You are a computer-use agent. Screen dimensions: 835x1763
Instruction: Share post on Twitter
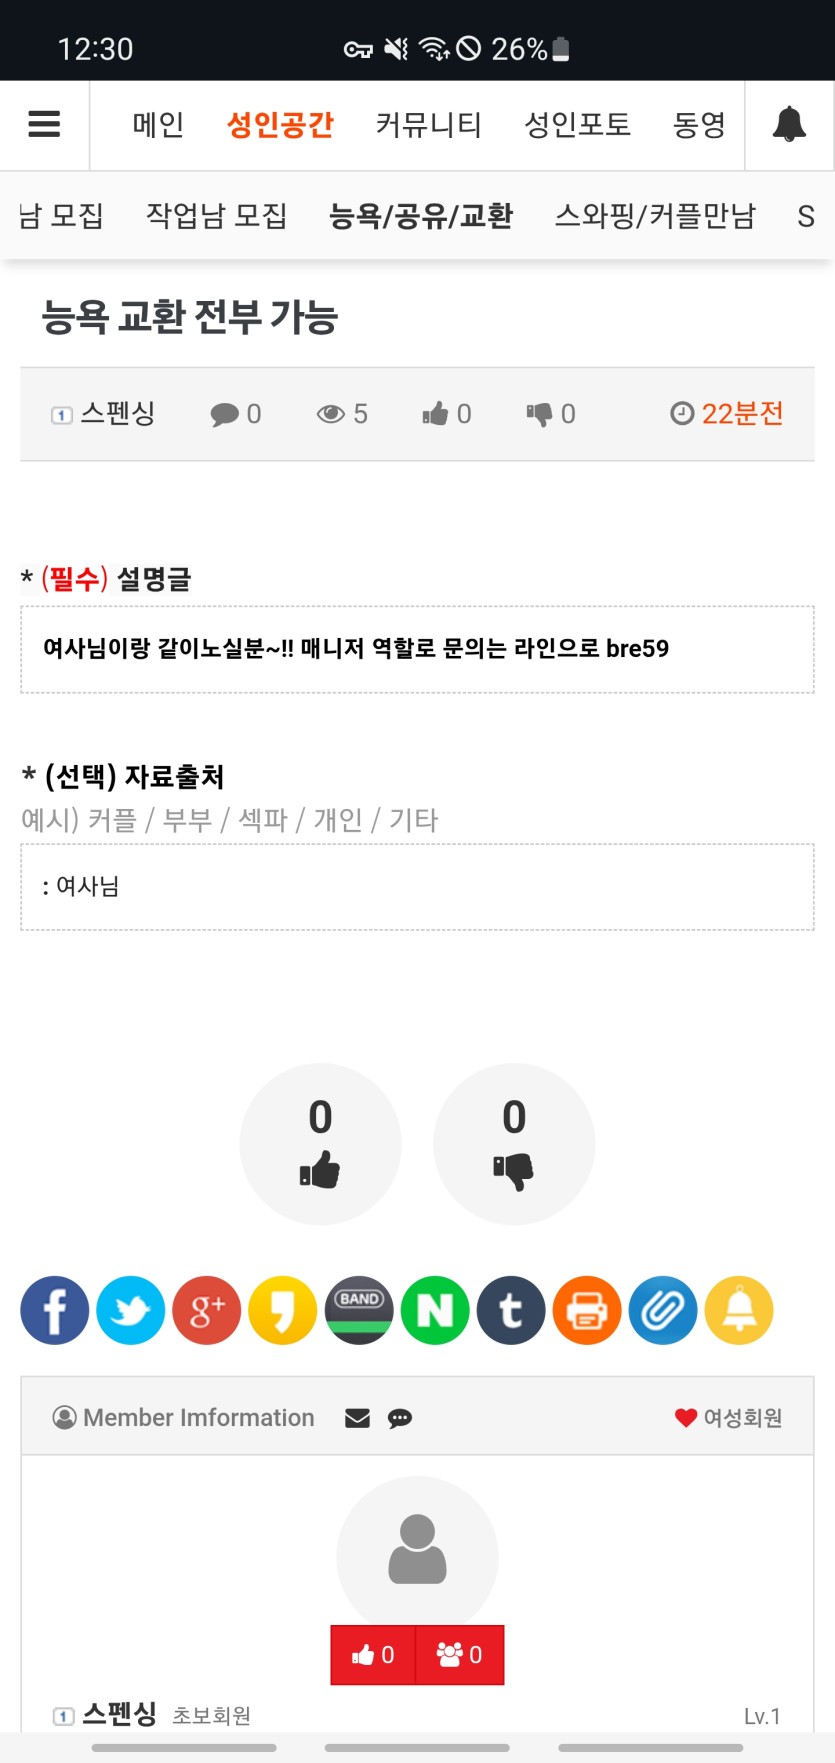(x=131, y=1310)
